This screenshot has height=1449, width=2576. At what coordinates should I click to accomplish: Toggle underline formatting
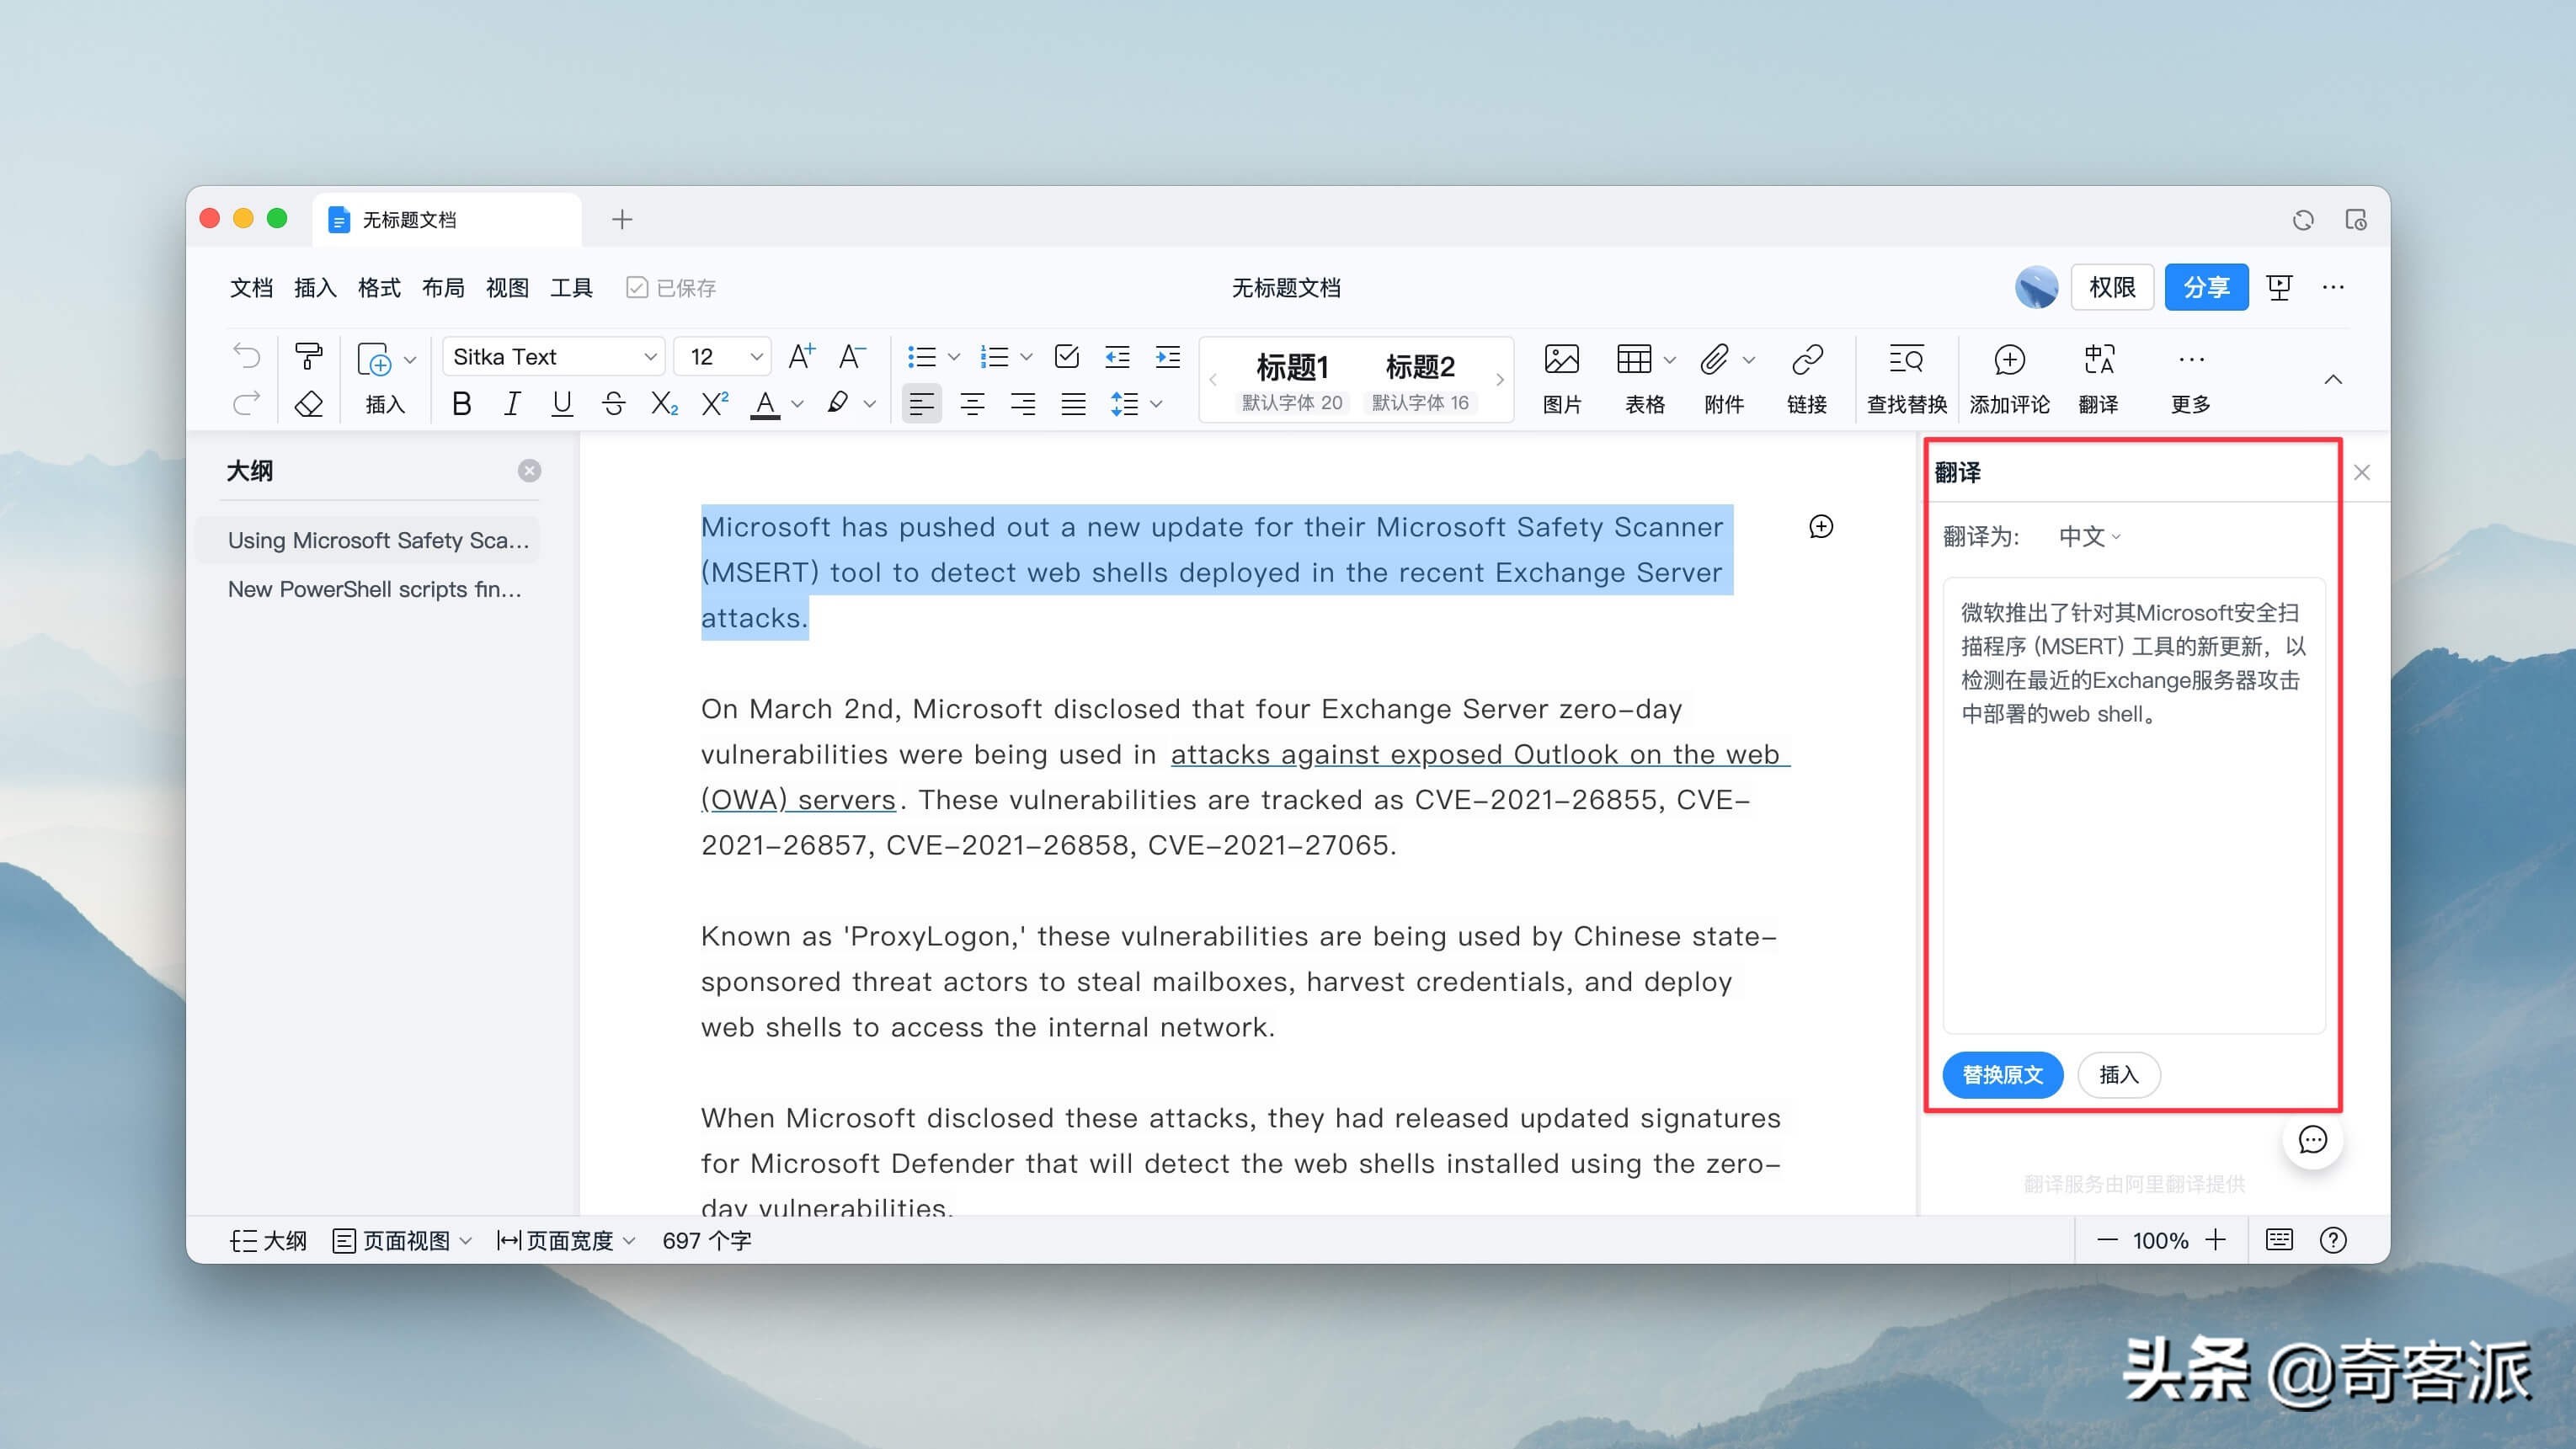562,404
